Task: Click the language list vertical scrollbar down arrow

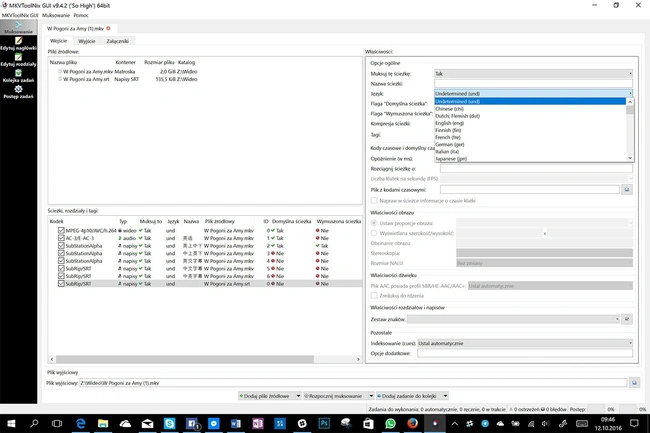Action: (x=630, y=158)
